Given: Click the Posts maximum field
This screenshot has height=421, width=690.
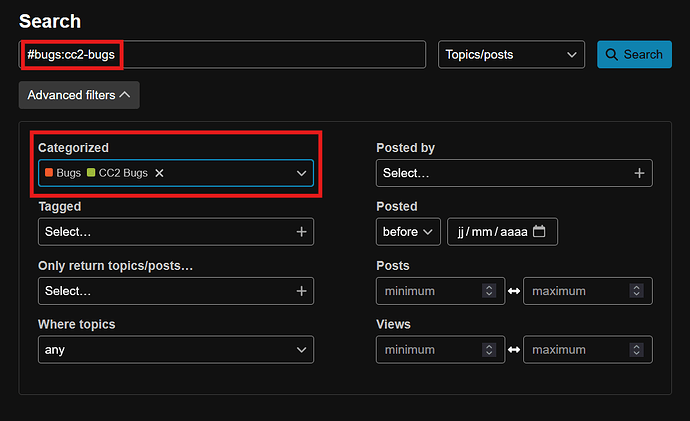Looking at the screenshot, I should pos(588,291).
